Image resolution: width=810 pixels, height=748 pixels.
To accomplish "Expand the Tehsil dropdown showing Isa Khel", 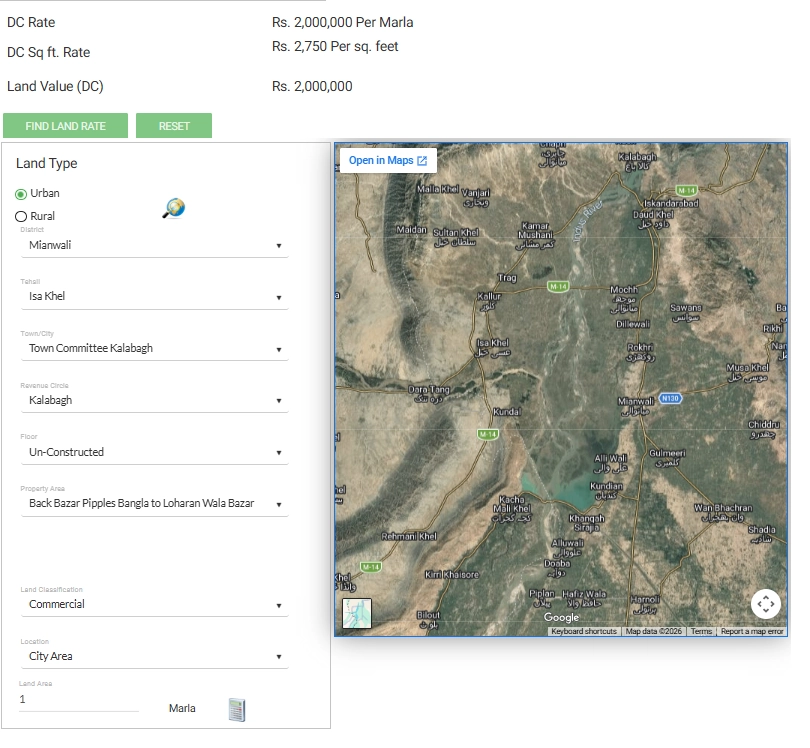I will (154, 297).
